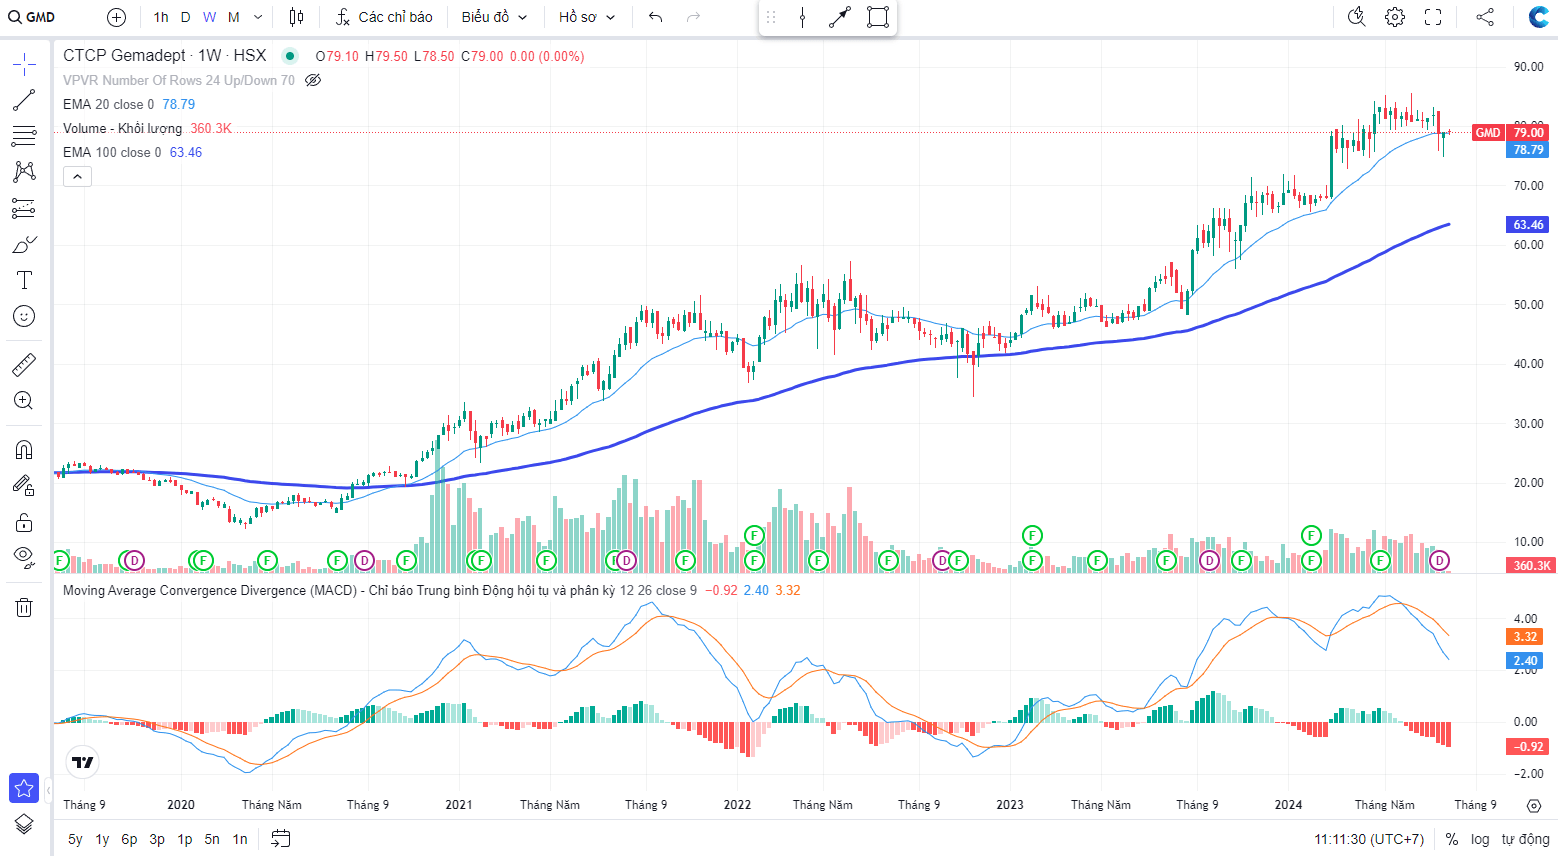The image size is (1558, 856).
Task: Select EMA 20 close indicator legend
Action: click(x=108, y=104)
